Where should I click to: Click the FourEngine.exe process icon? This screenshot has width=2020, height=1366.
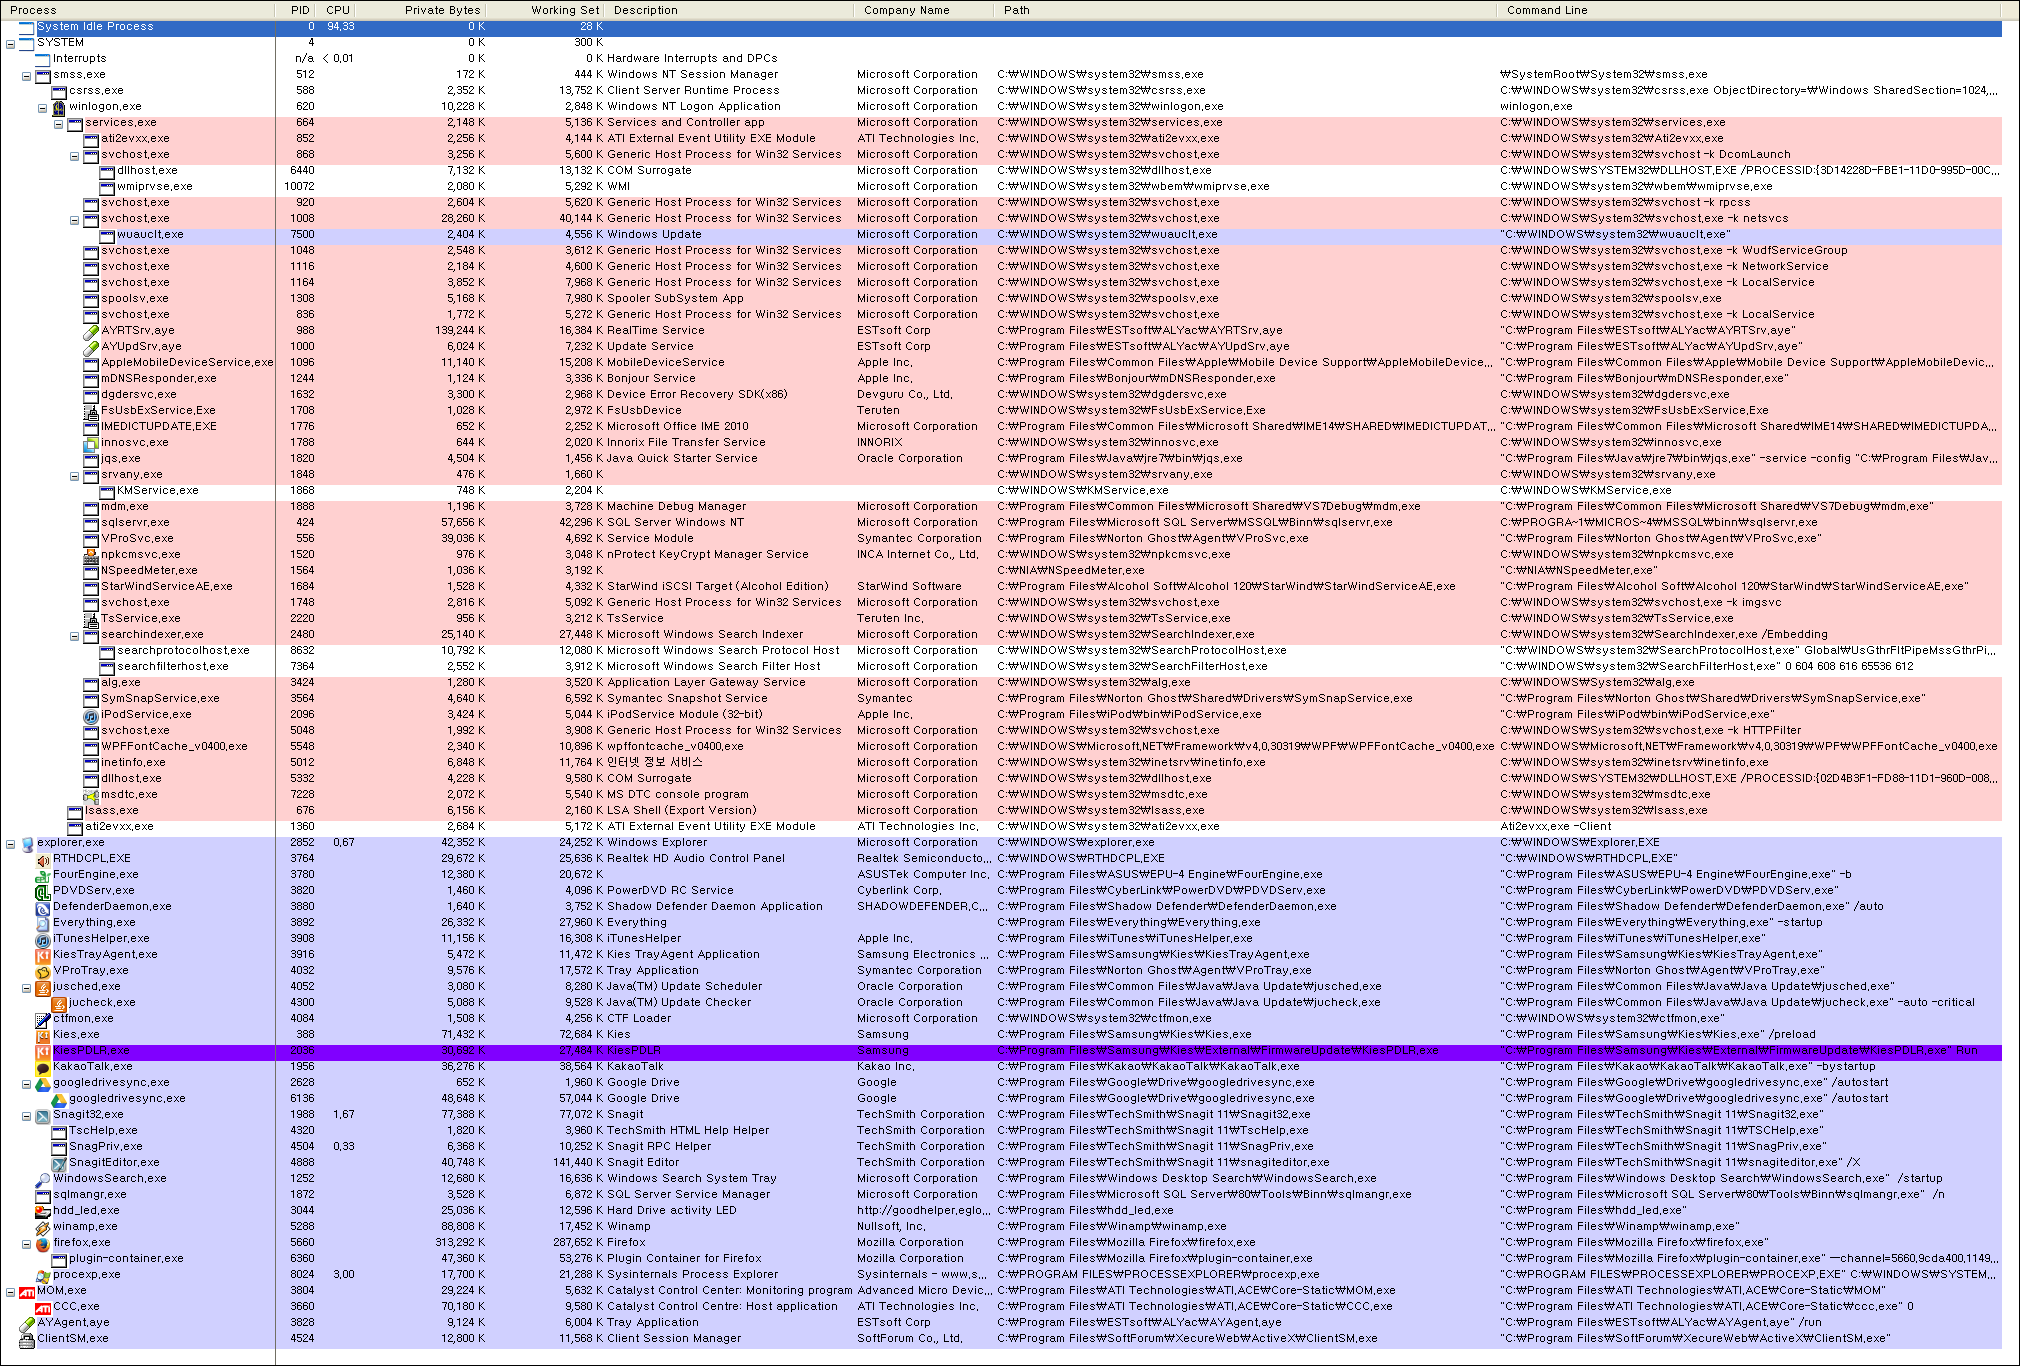point(43,875)
